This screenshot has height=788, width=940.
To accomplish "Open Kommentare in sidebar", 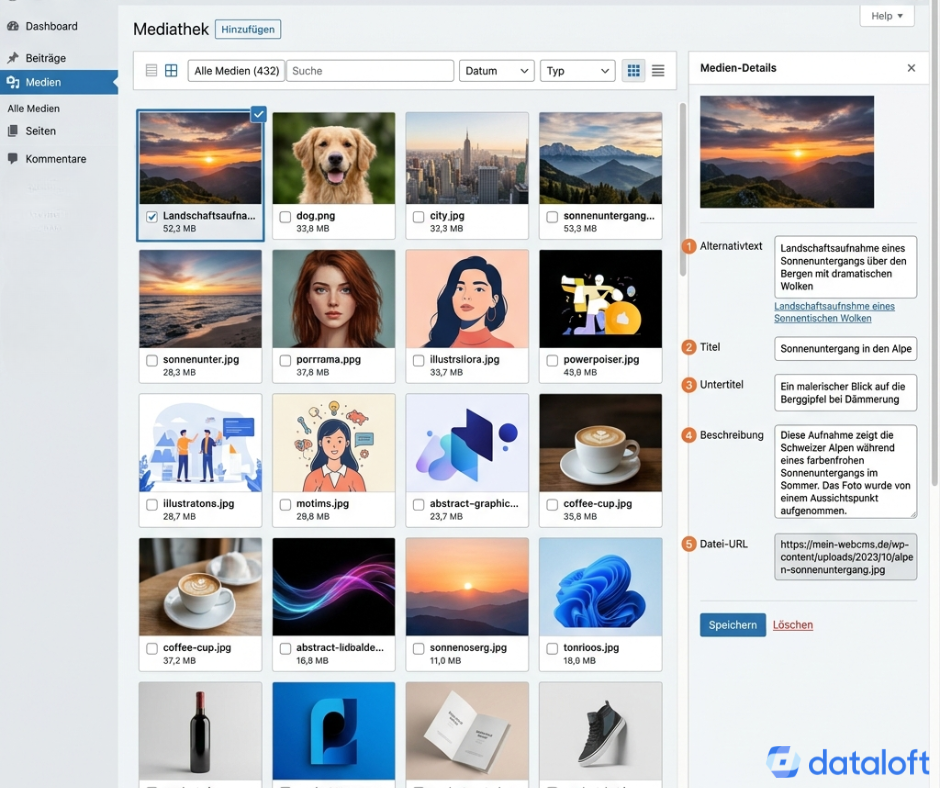I will click(x=56, y=159).
